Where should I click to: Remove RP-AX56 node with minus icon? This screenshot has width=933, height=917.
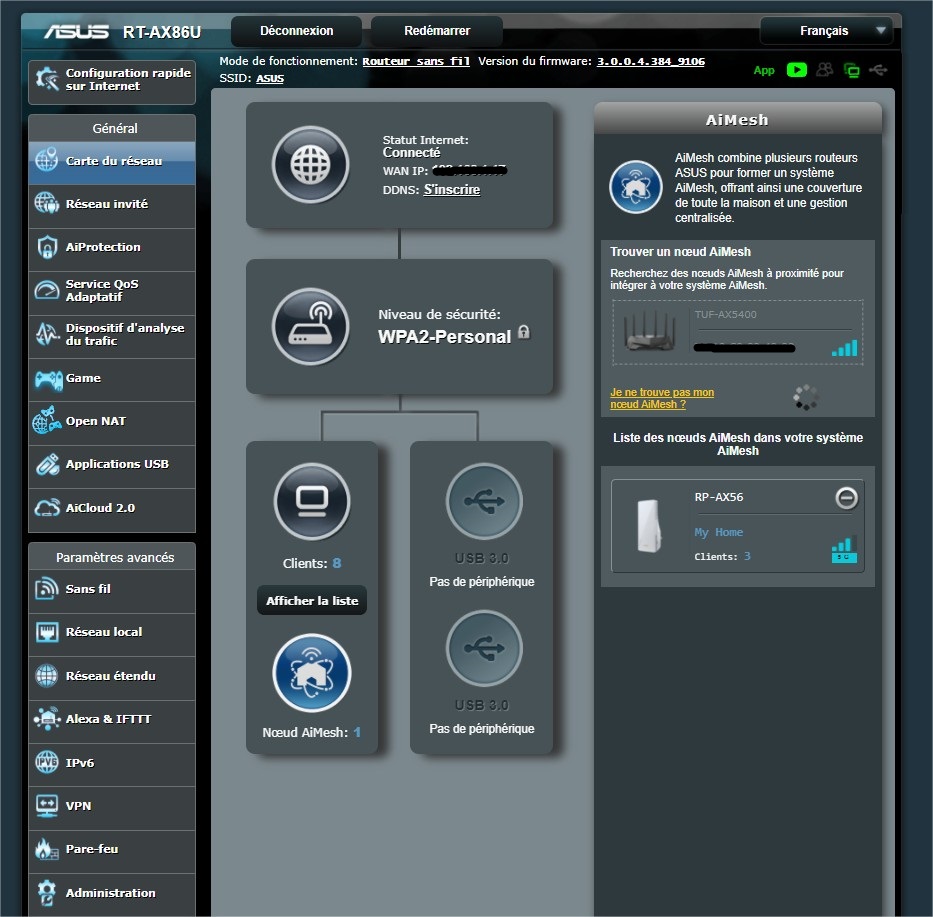pyautogui.click(x=846, y=497)
